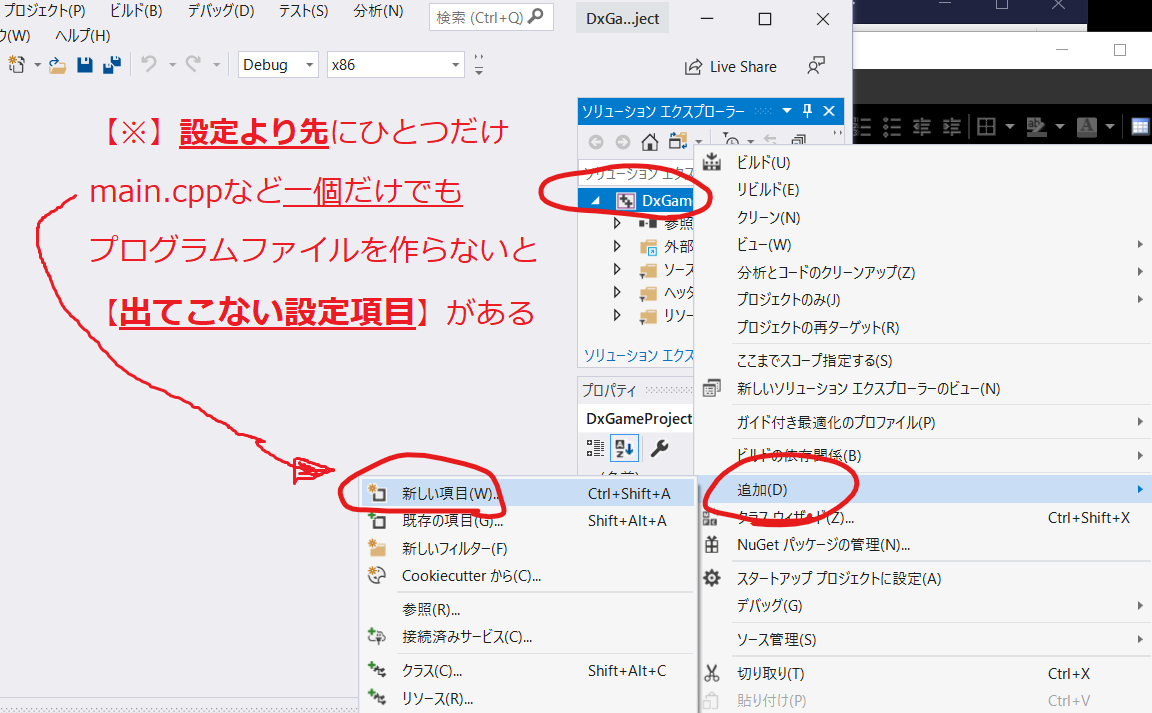Select クラス(C) in the submenu
Viewport: 1152px width, 713px height.
point(528,670)
